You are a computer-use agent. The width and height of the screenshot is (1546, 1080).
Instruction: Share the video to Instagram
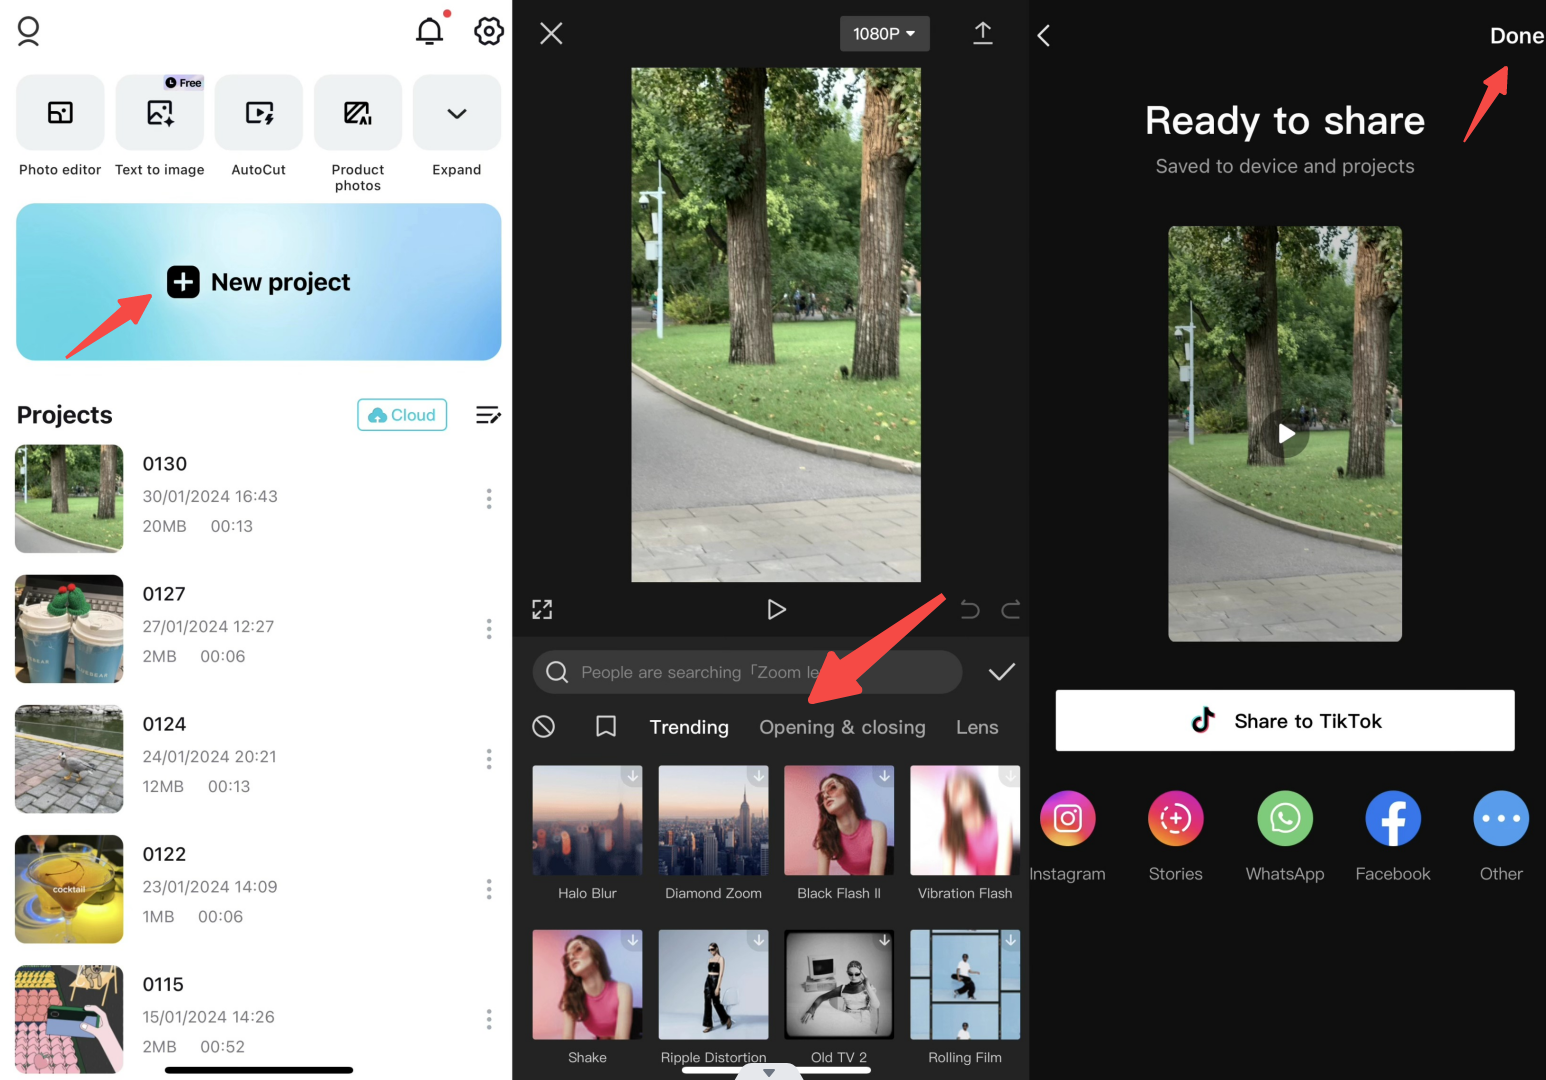[x=1067, y=818]
